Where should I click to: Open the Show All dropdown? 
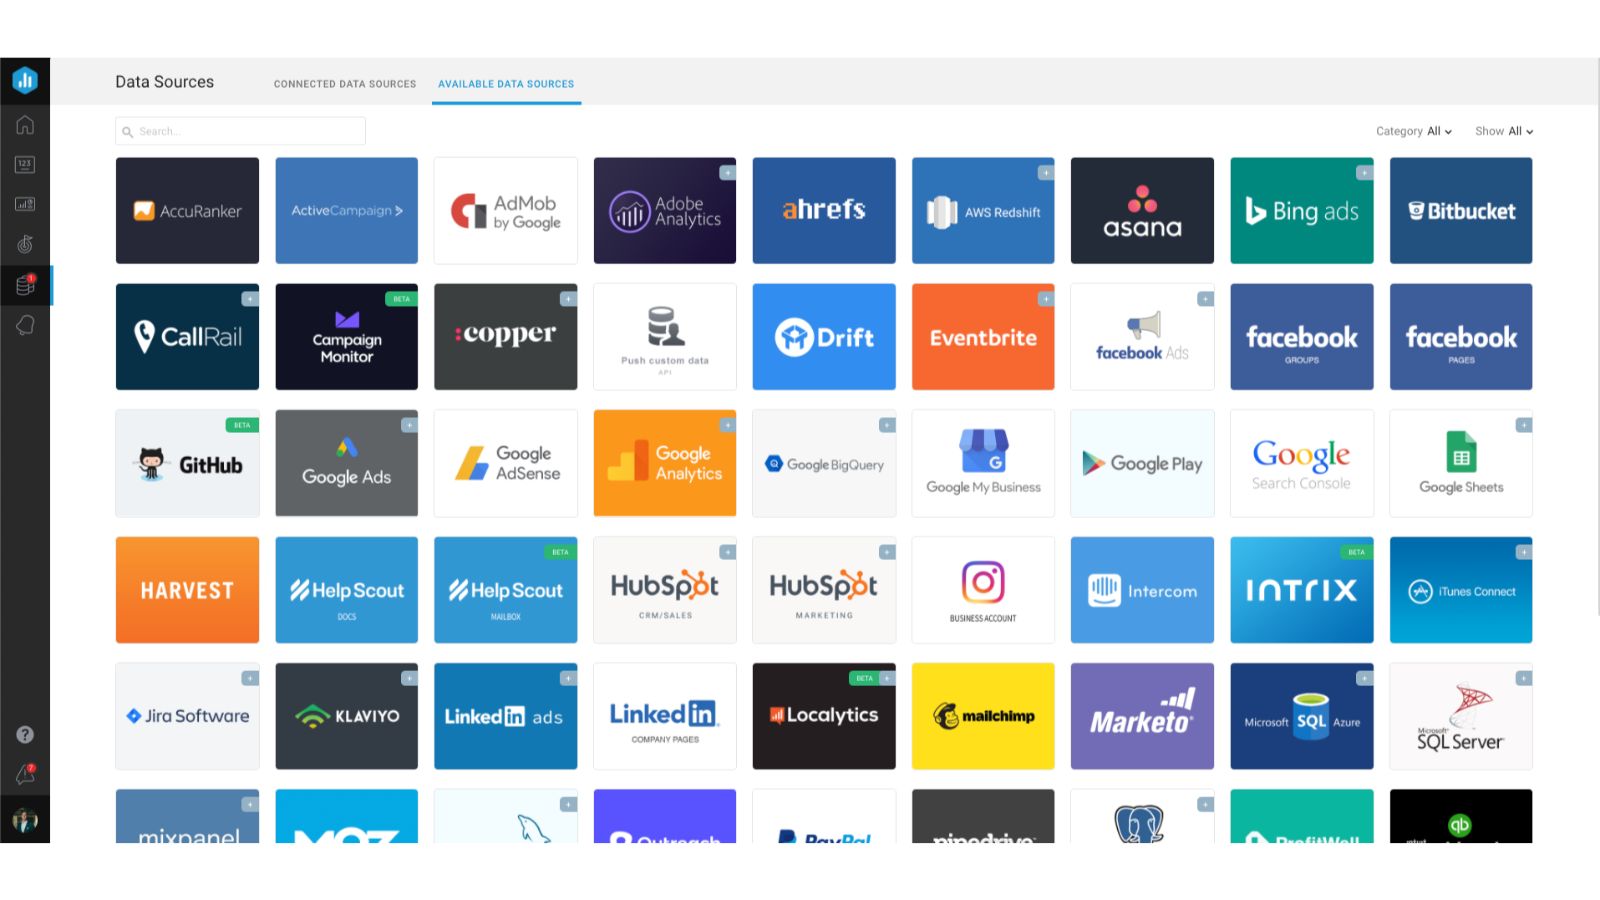[1503, 131]
